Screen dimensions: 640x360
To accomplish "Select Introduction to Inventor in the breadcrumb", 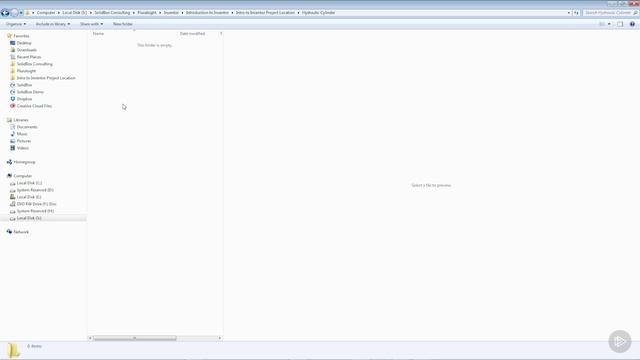I will click(x=207, y=13).
